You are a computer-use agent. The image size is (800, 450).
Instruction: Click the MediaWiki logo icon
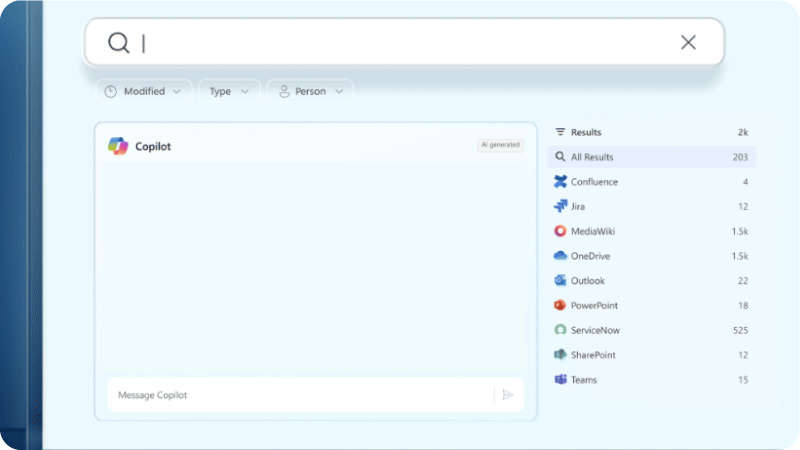(x=560, y=231)
